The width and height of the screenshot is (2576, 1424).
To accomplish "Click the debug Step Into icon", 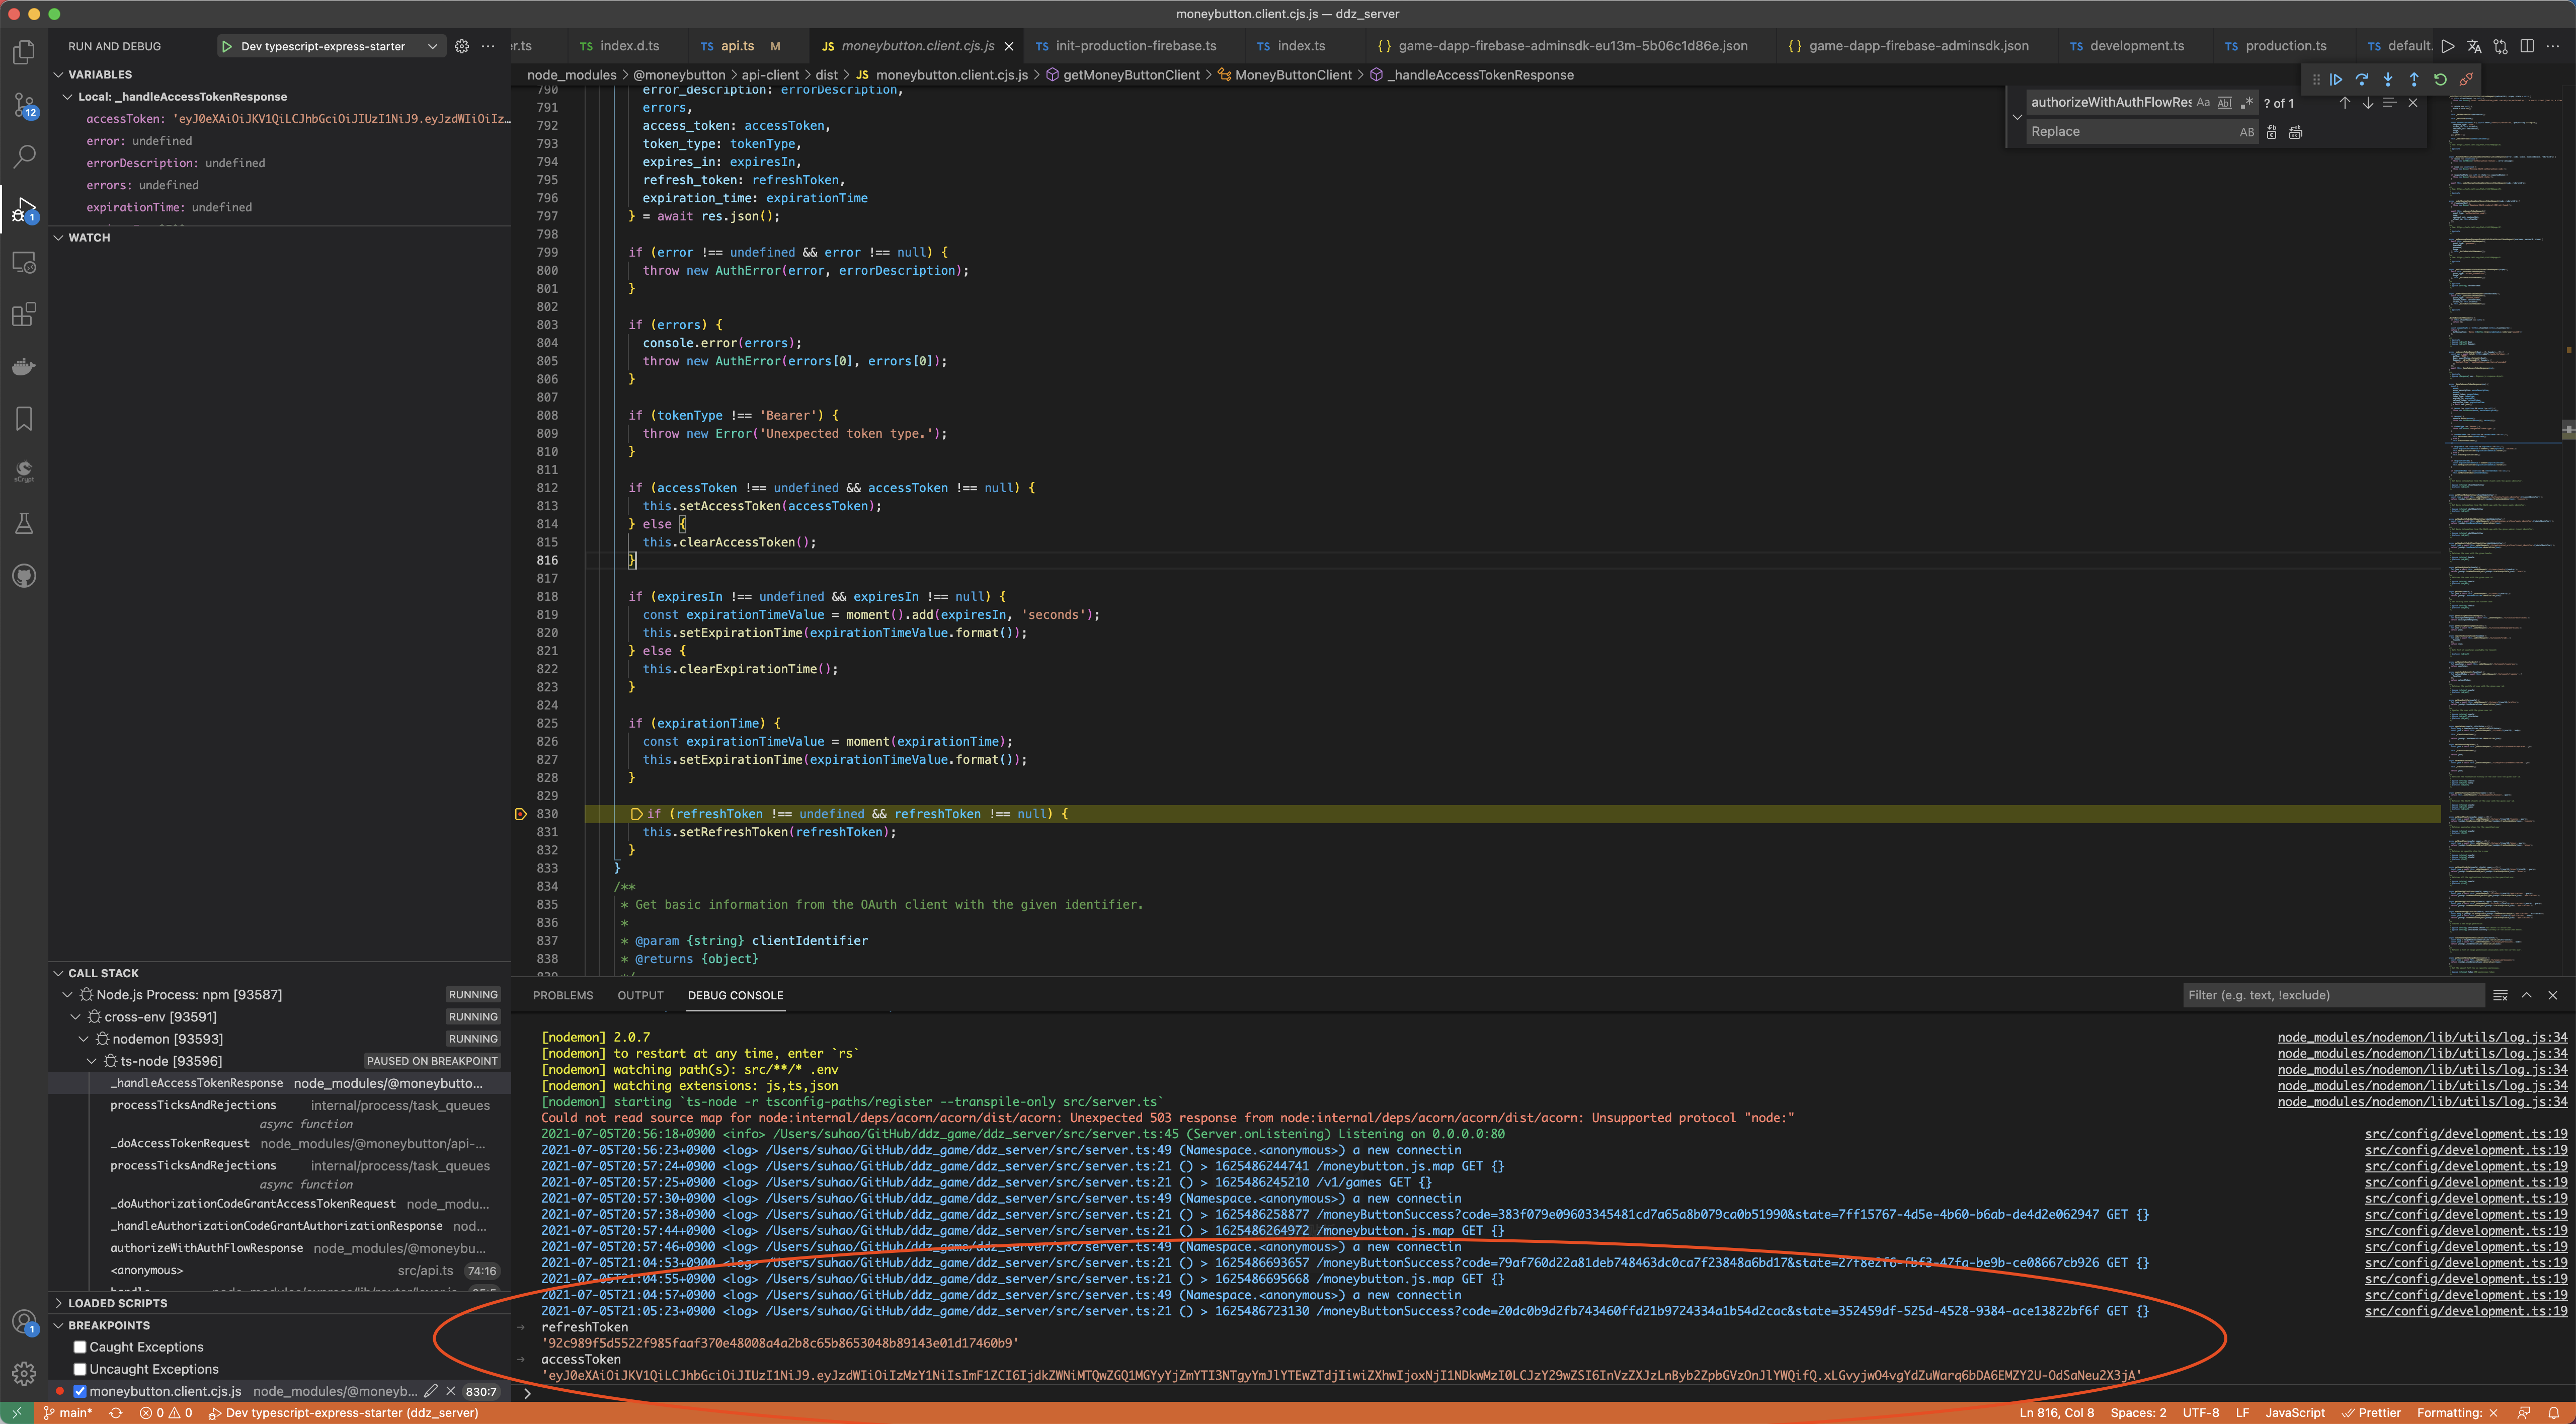I will pyautogui.click(x=2388, y=79).
